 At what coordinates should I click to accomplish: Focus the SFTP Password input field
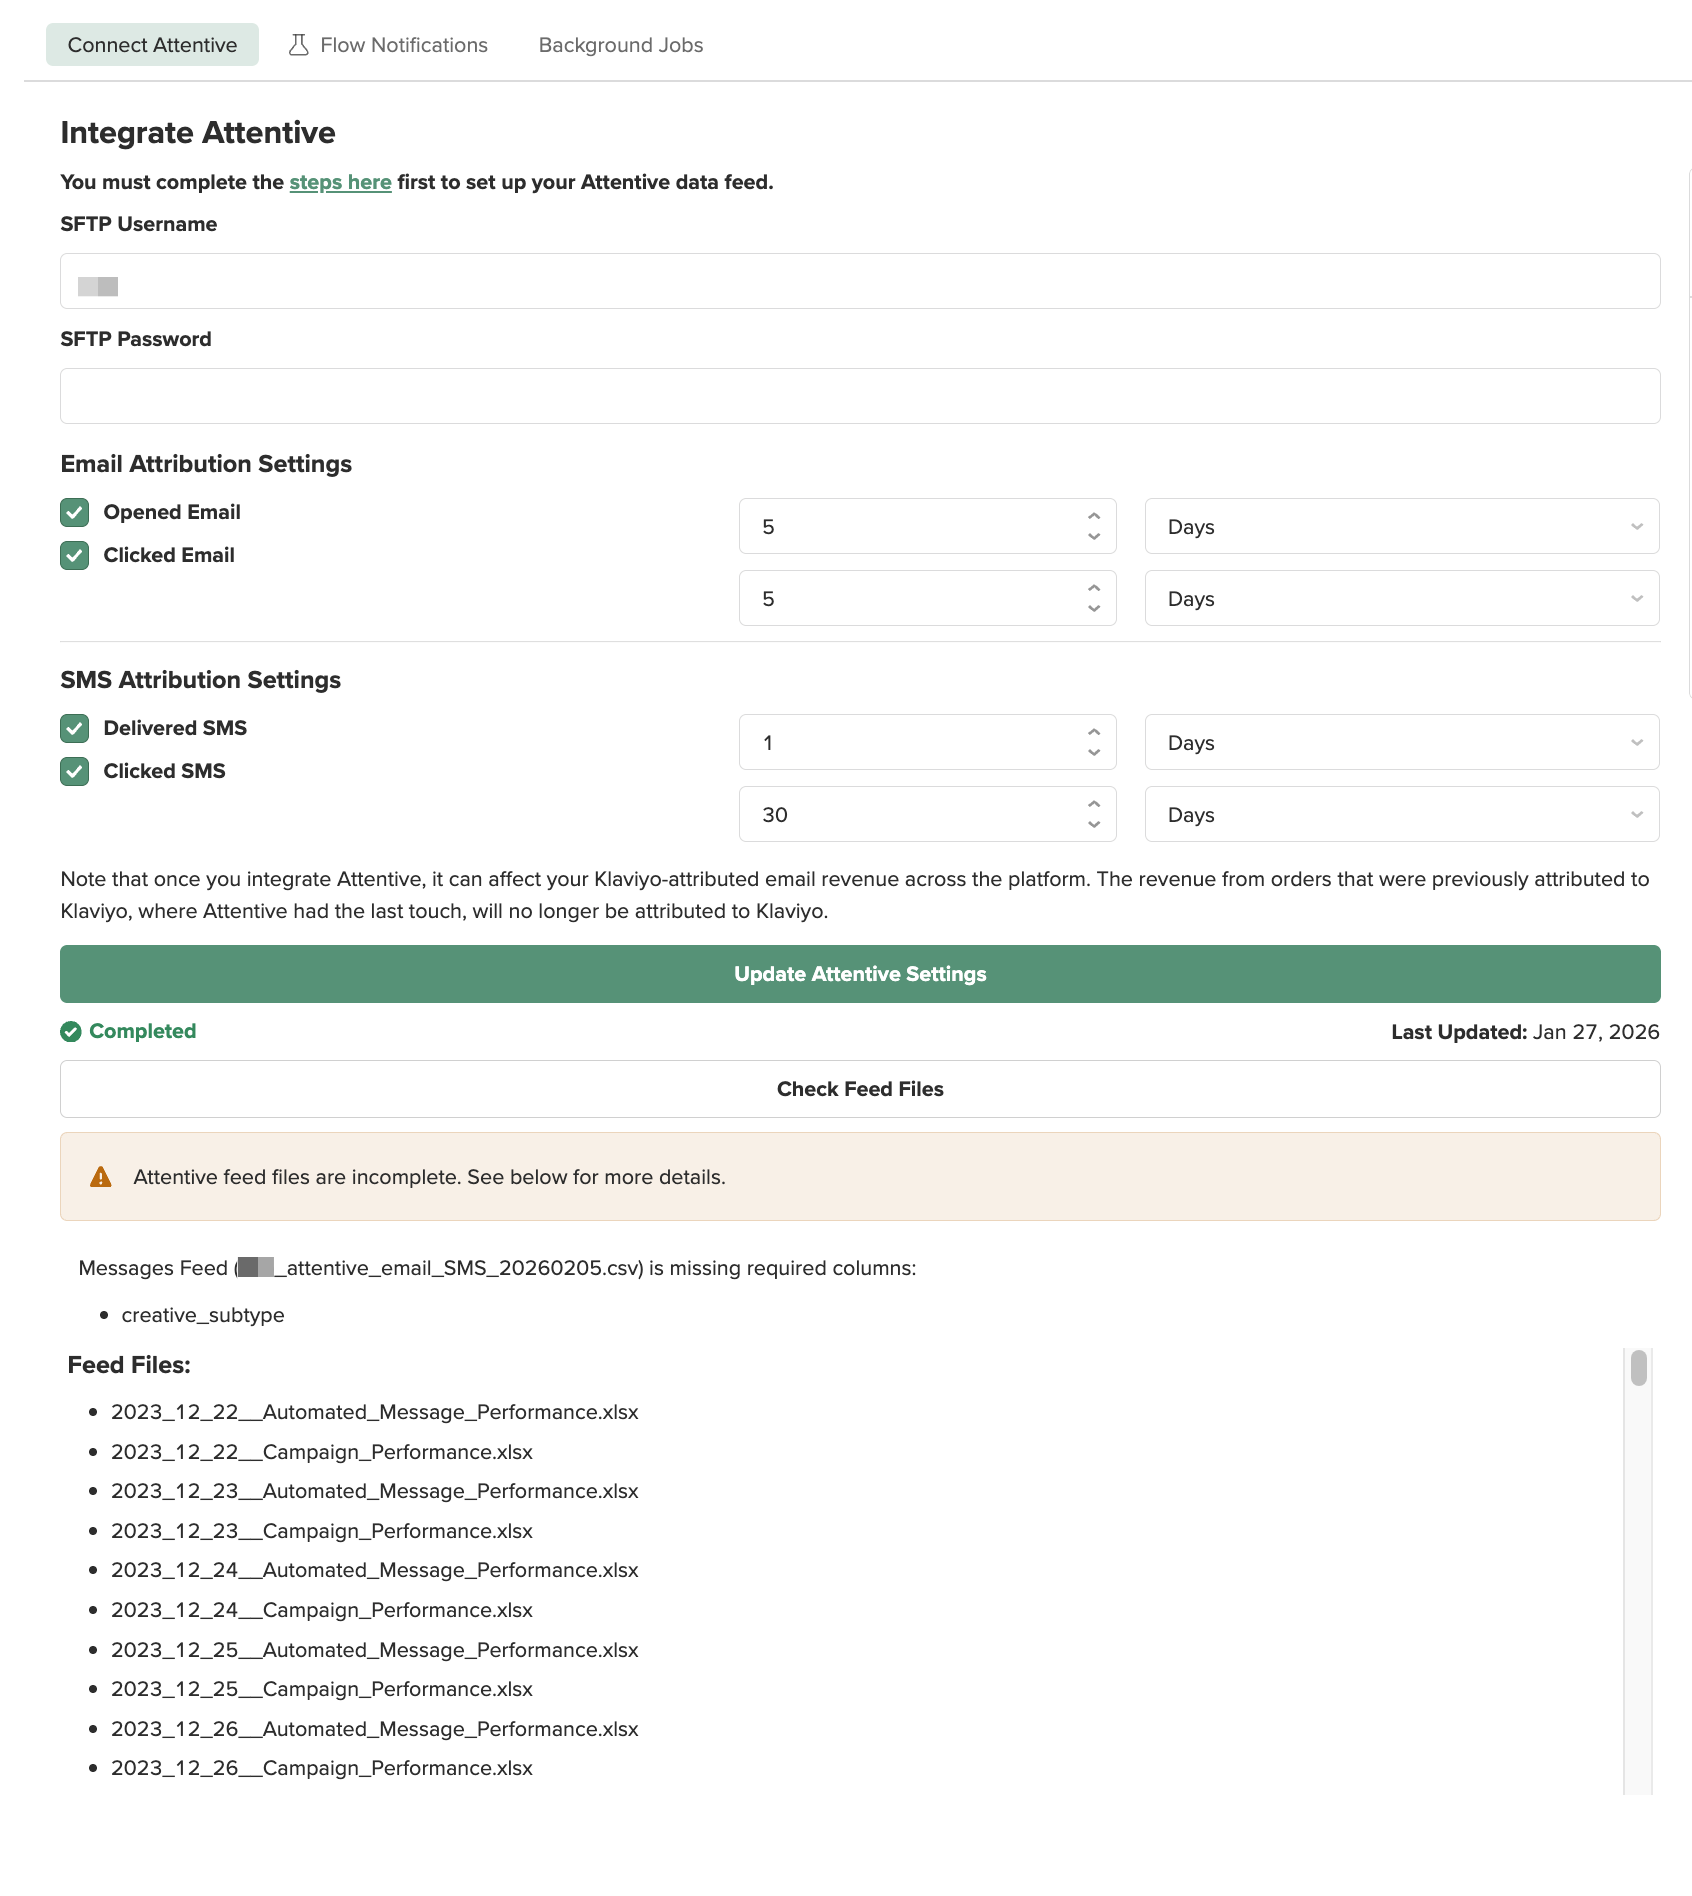[860, 396]
